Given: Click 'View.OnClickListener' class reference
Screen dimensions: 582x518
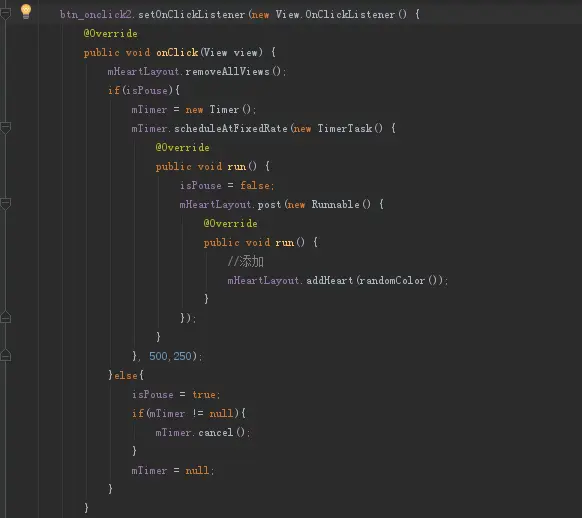Looking at the screenshot, I should (x=335, y=14).
